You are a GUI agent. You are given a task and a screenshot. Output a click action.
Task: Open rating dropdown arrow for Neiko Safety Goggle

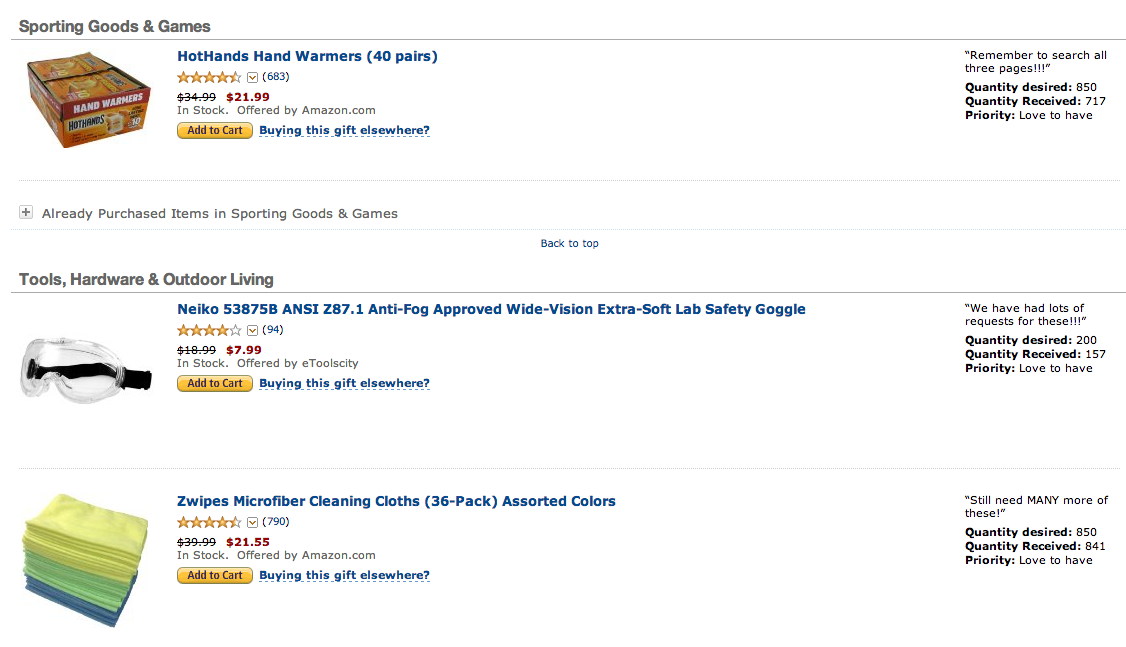[x=252, y=330]
